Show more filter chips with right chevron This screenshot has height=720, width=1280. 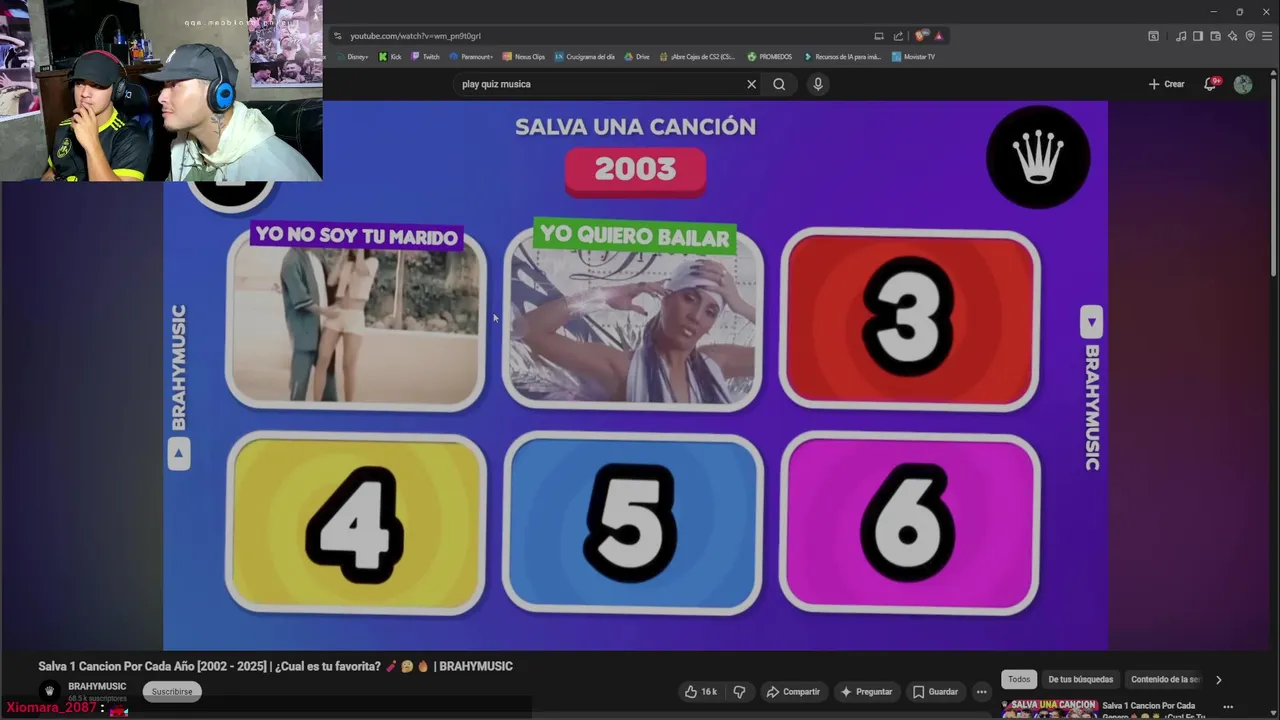[x=1218, y=680]
